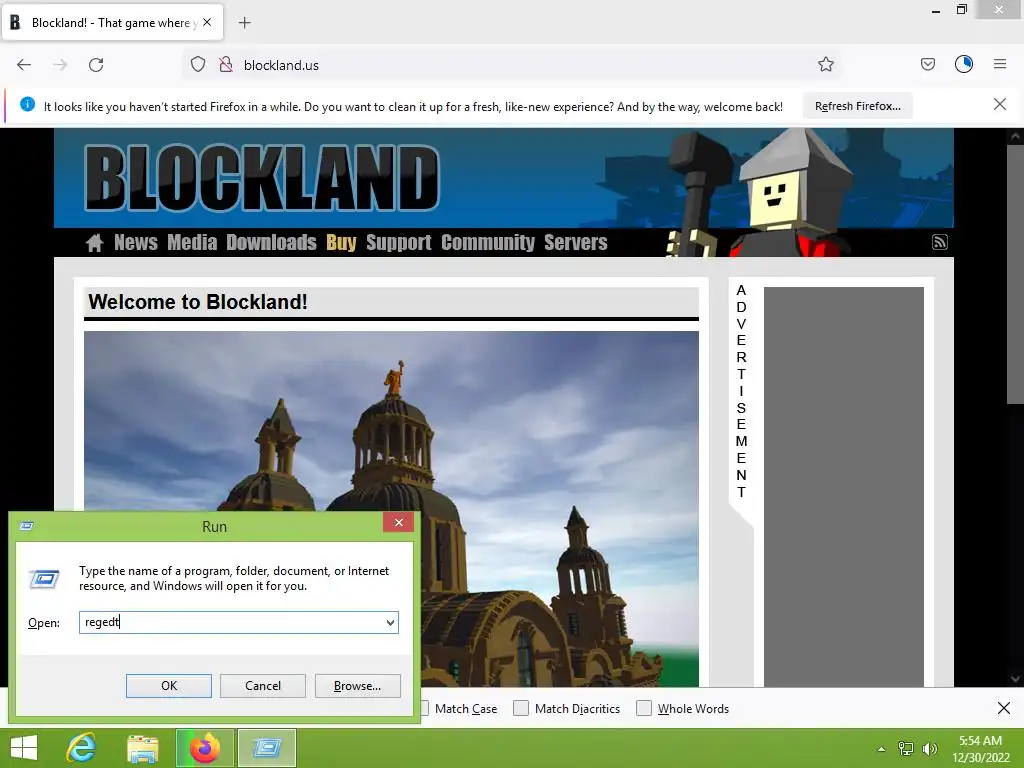Enable the Whole Words checkbox
The height and width of the screenshot is (768, 1024).
(x=644, y=708)
